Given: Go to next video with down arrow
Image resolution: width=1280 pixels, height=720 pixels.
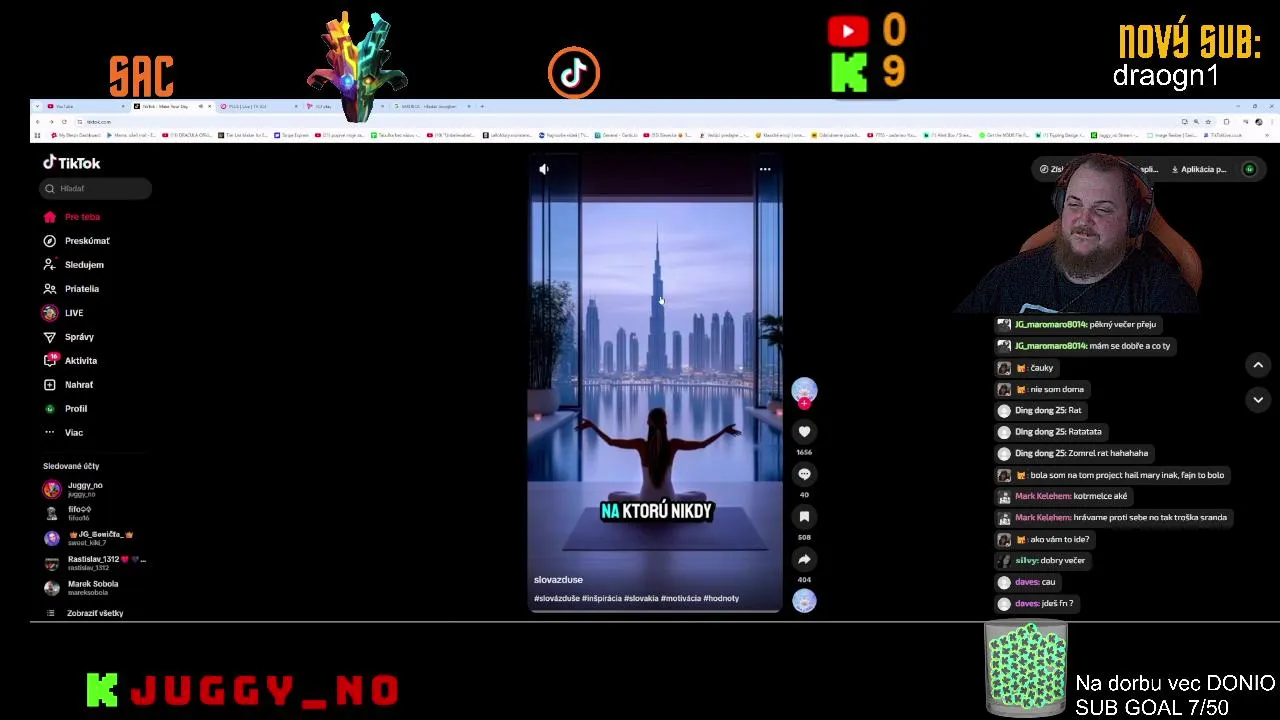Looking at the screenshot, I should tap(1258, 399).
